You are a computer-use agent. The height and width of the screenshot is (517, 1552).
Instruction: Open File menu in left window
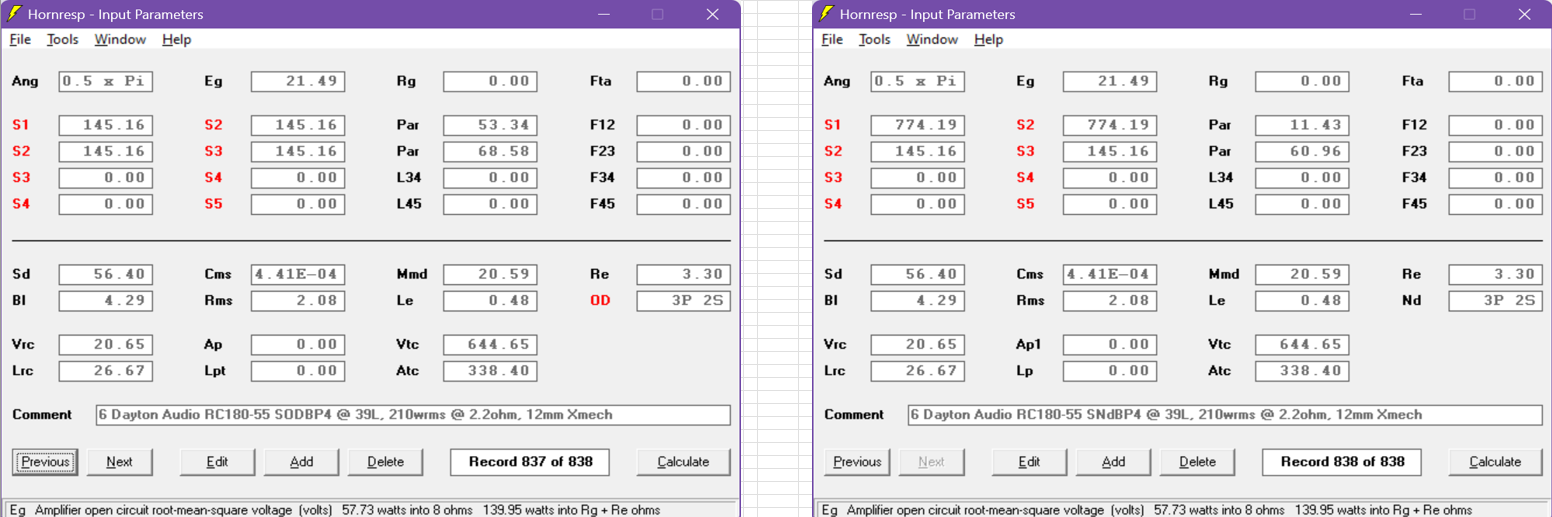(20, 39)
